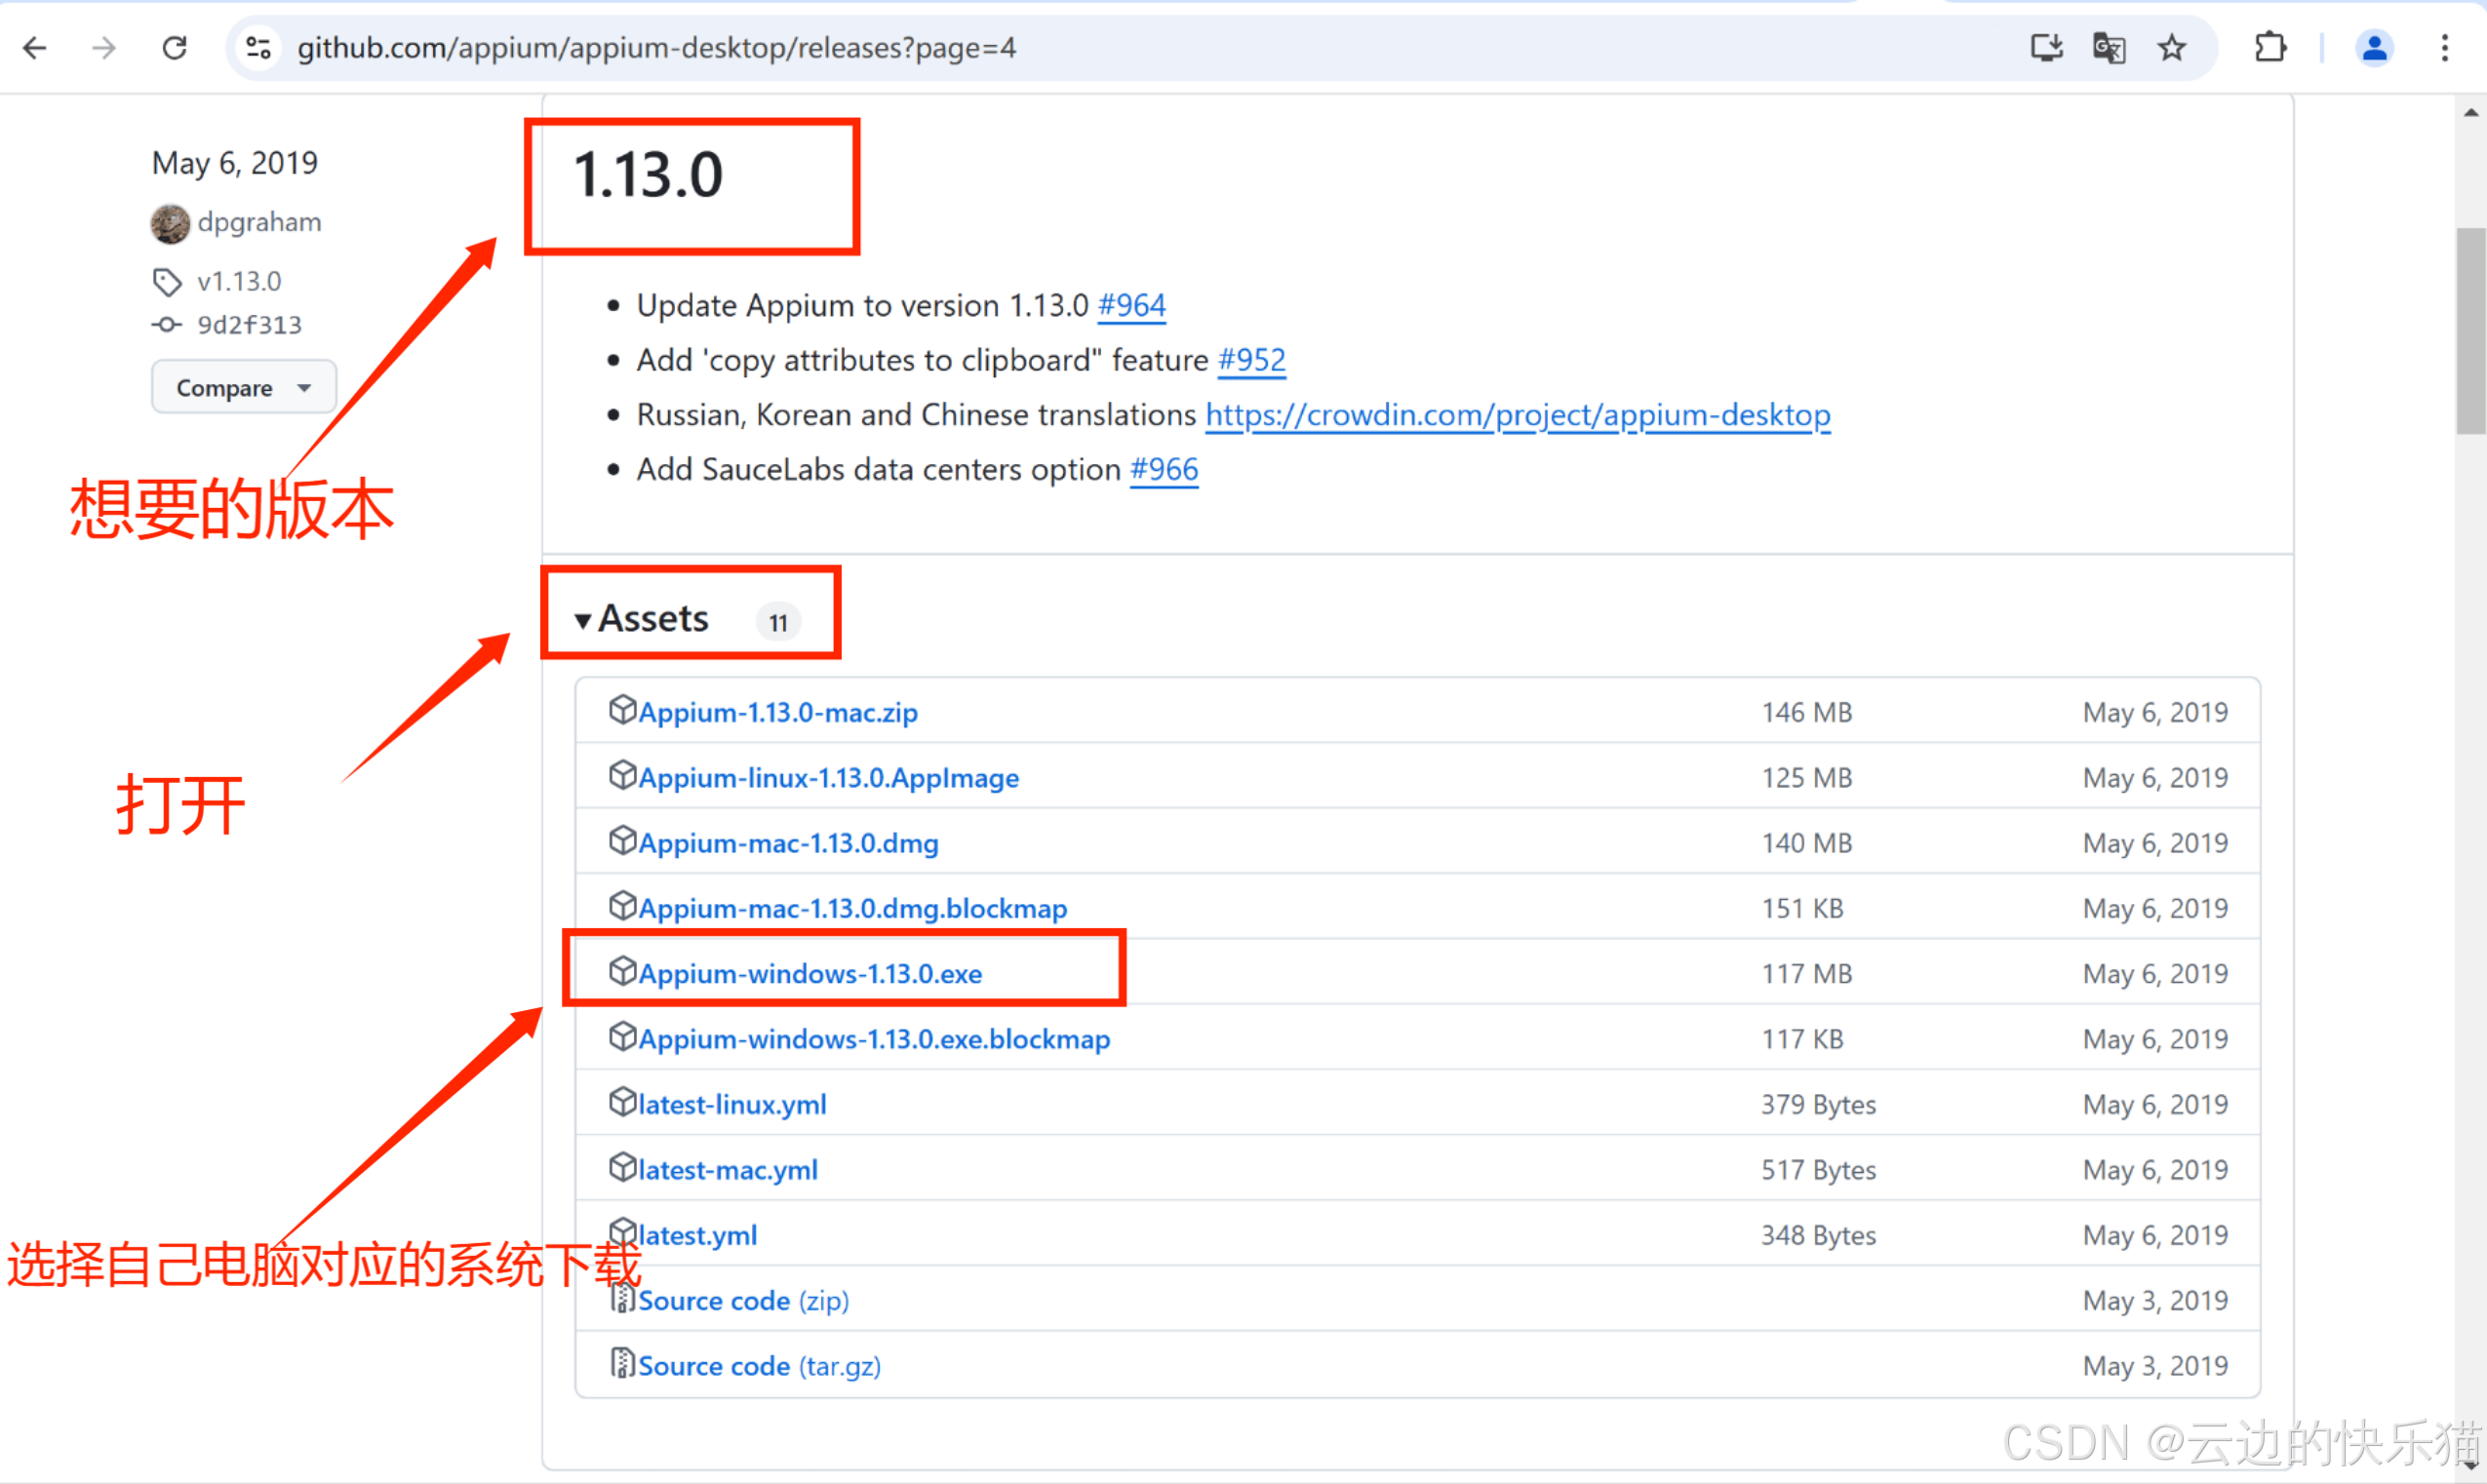Open pull request #964
Screen dimensions: 2487x1484
click(x=1132, y=305)
